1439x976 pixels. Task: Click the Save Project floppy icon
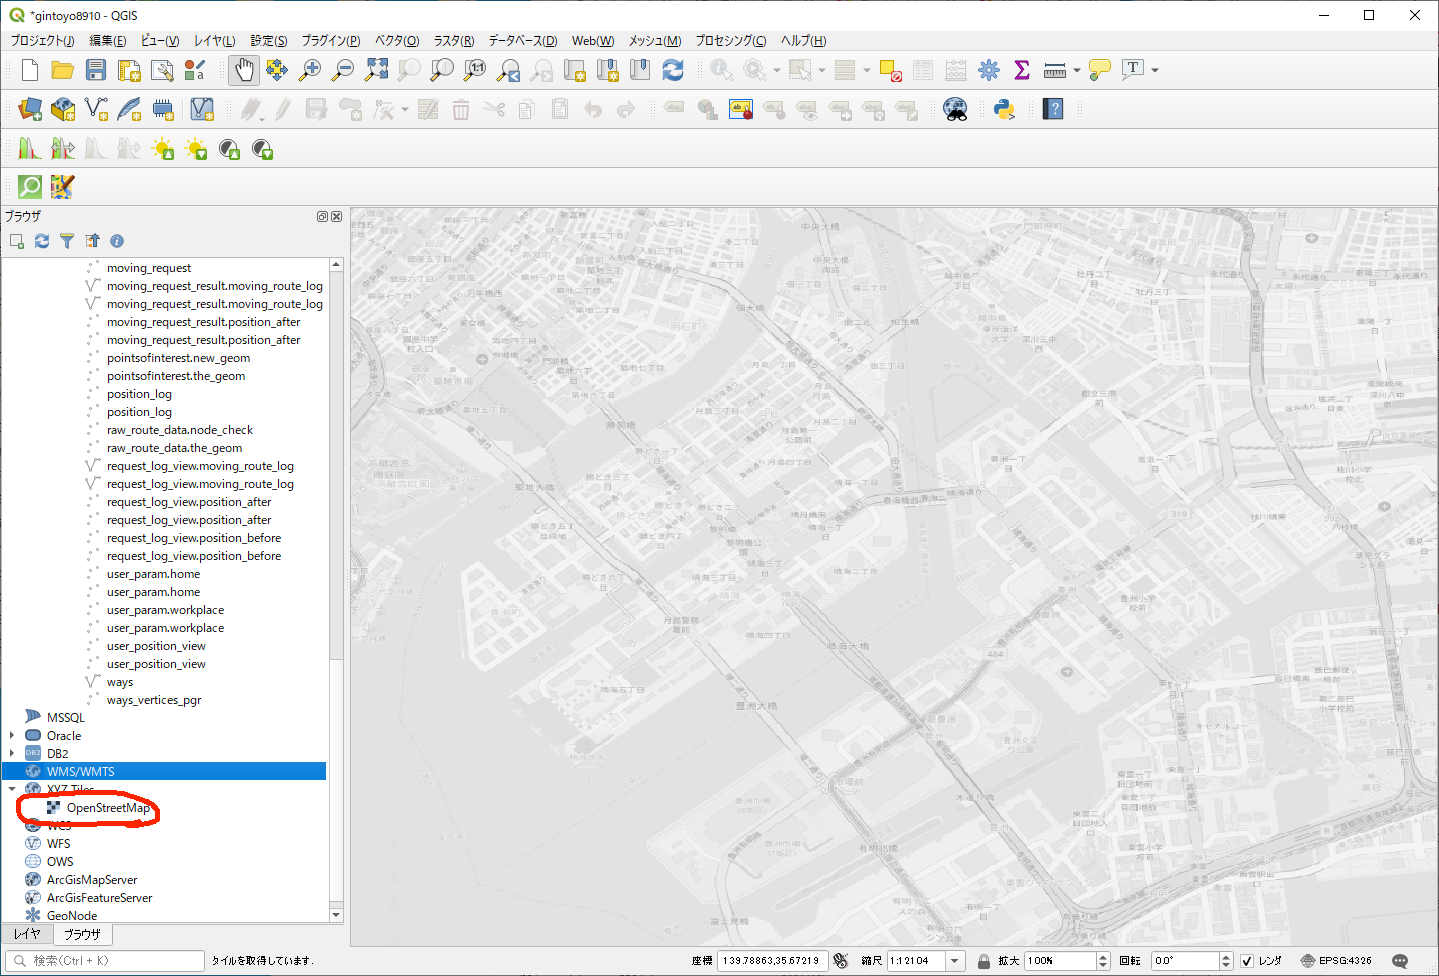point(96,70)
